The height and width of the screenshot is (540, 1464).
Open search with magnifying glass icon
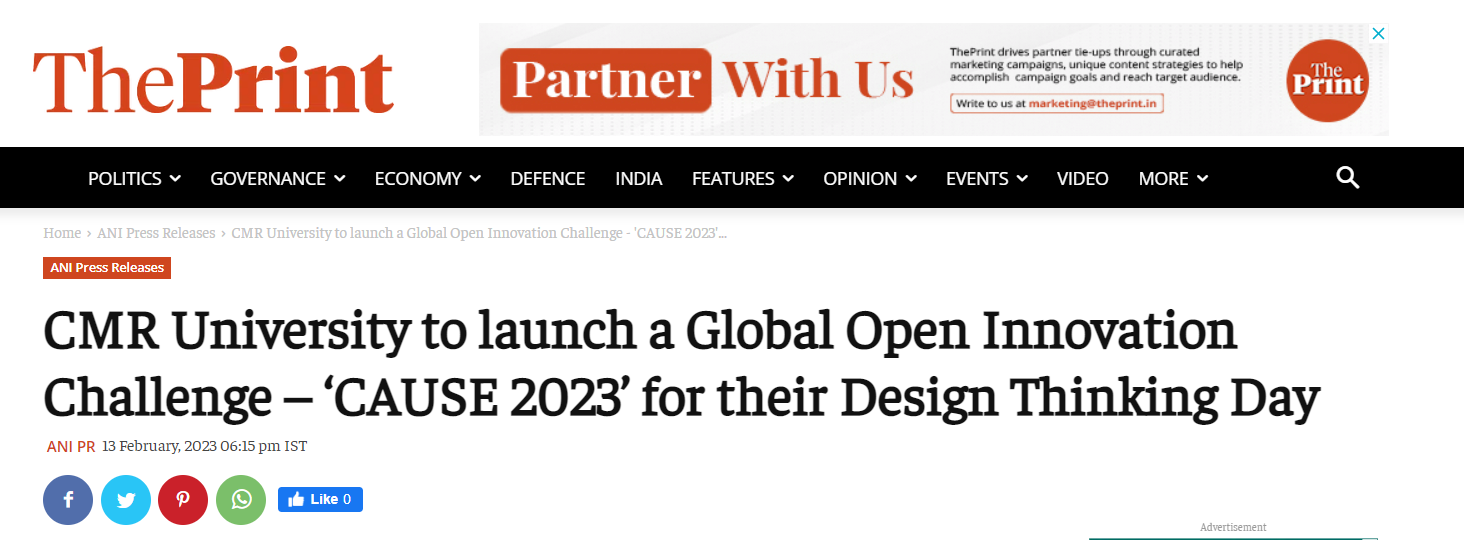[x=1348, y=179]
